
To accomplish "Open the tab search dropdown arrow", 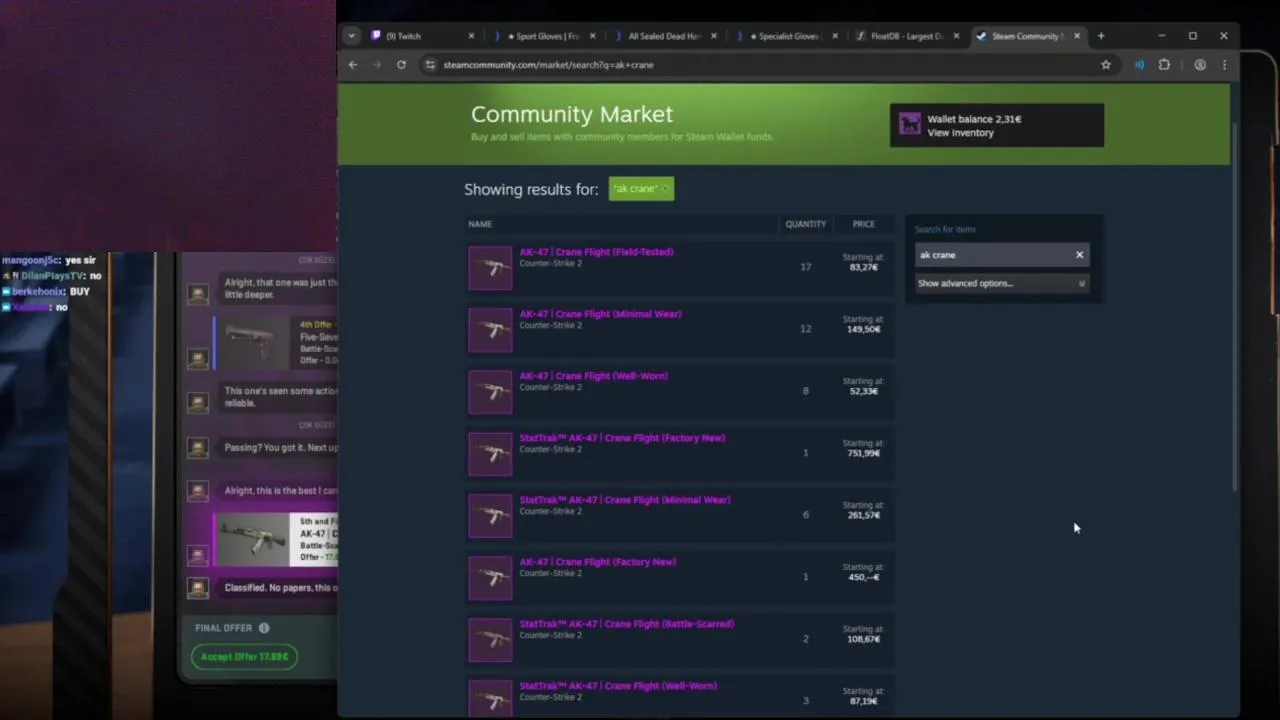I will (351, 36).
